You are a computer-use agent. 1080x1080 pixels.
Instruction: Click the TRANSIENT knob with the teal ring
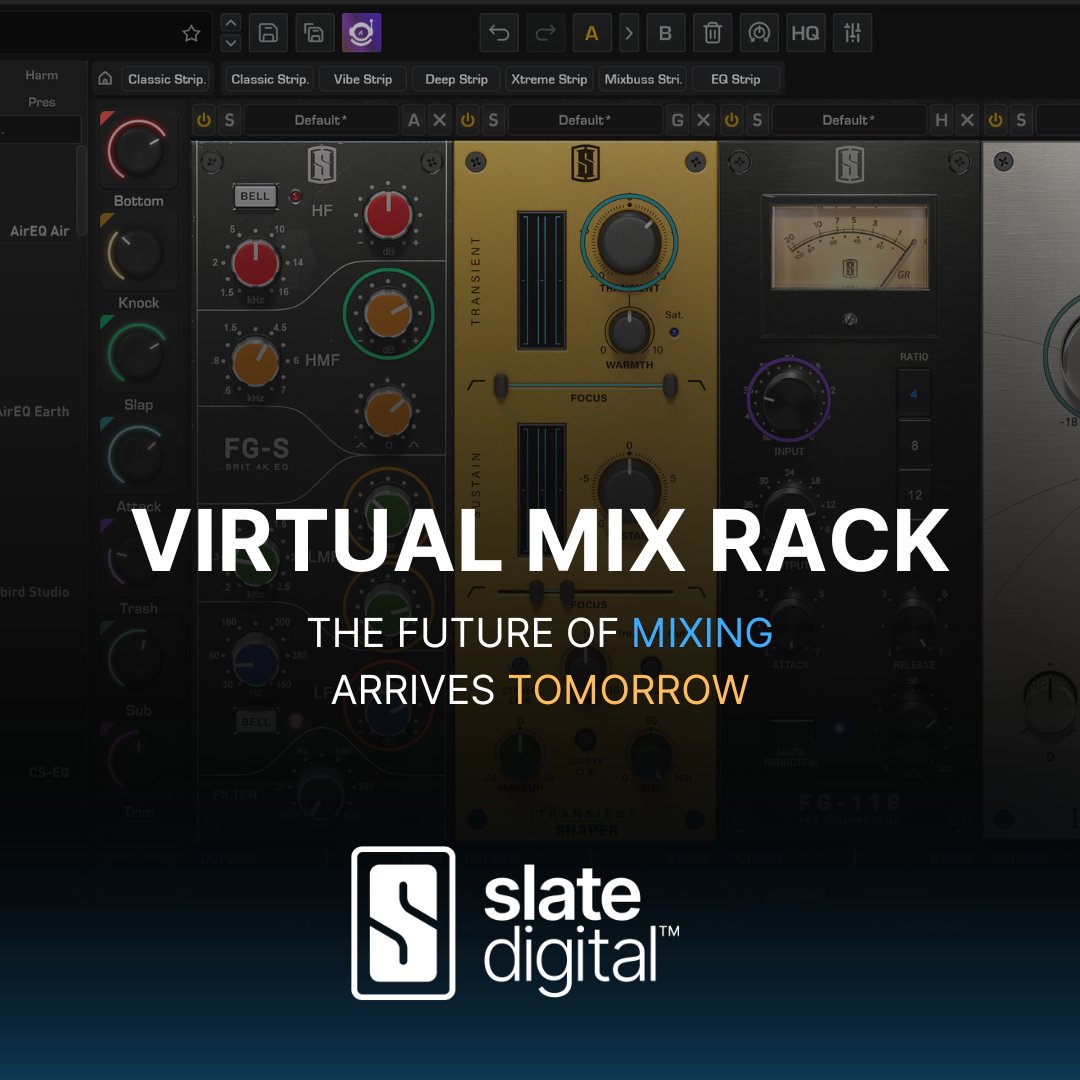pyautogui.click(x=629, y=242)
